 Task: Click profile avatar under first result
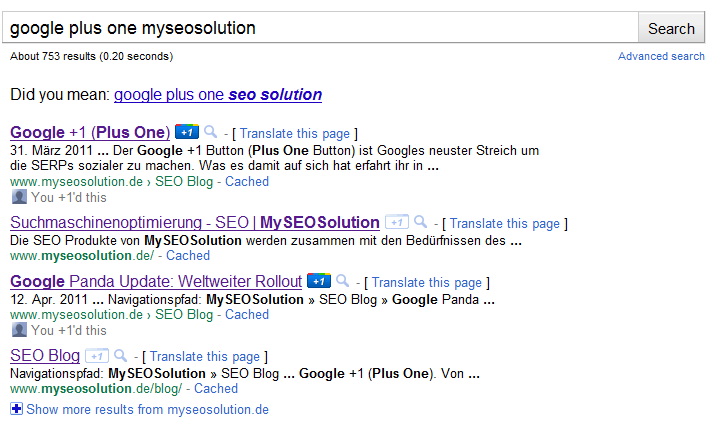click(x=18, y=197)
